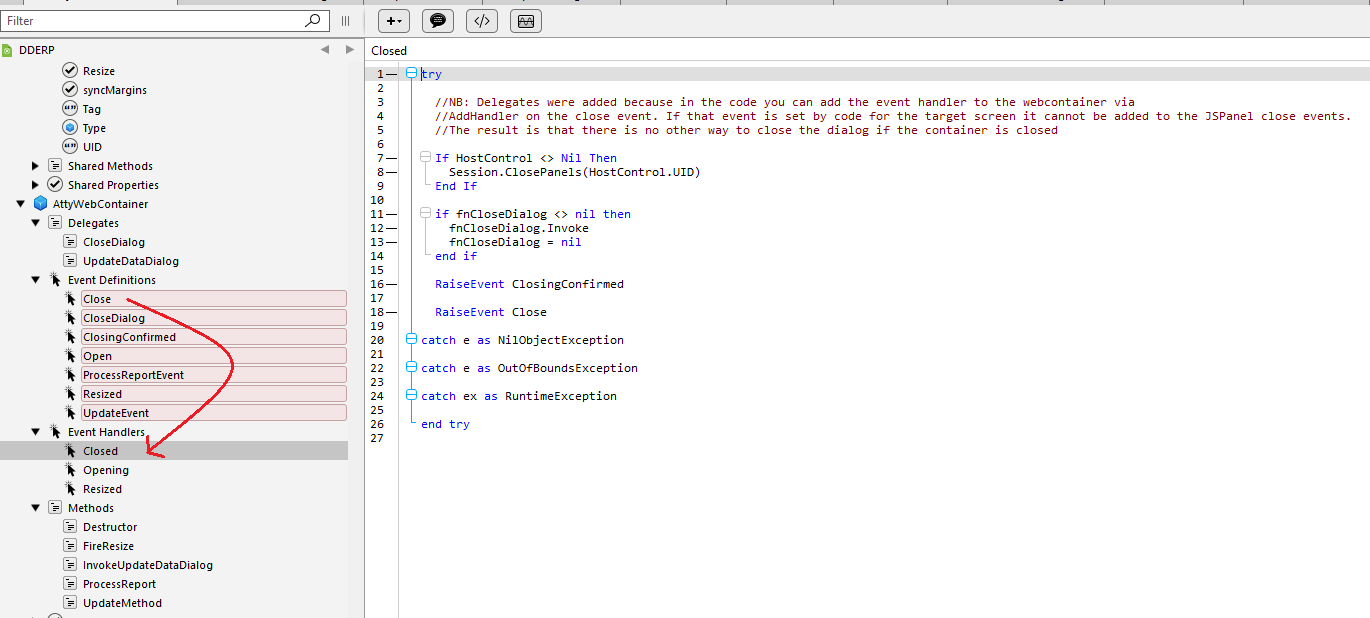Image resolution: width=1370 pixels, height=618 pixels.
Task: Click the Type property icon
Action: pos(70,128)
